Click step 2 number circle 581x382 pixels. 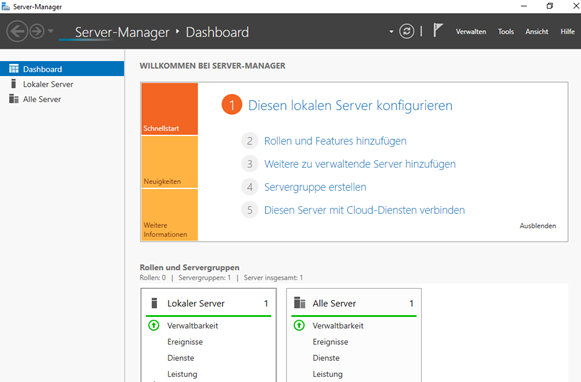pyautogui.click(x=250, y=141)
